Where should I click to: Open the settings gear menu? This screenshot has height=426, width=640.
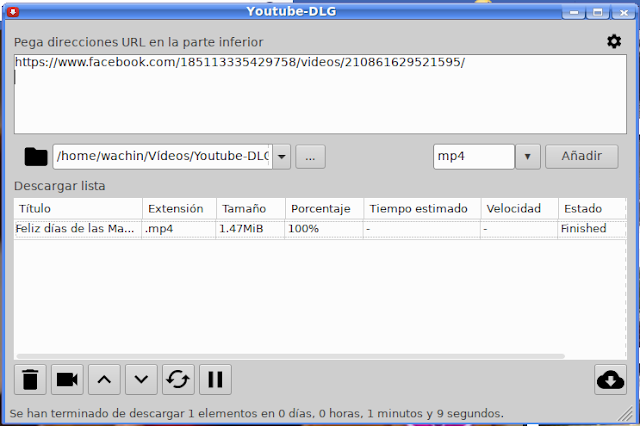(614, 41)
